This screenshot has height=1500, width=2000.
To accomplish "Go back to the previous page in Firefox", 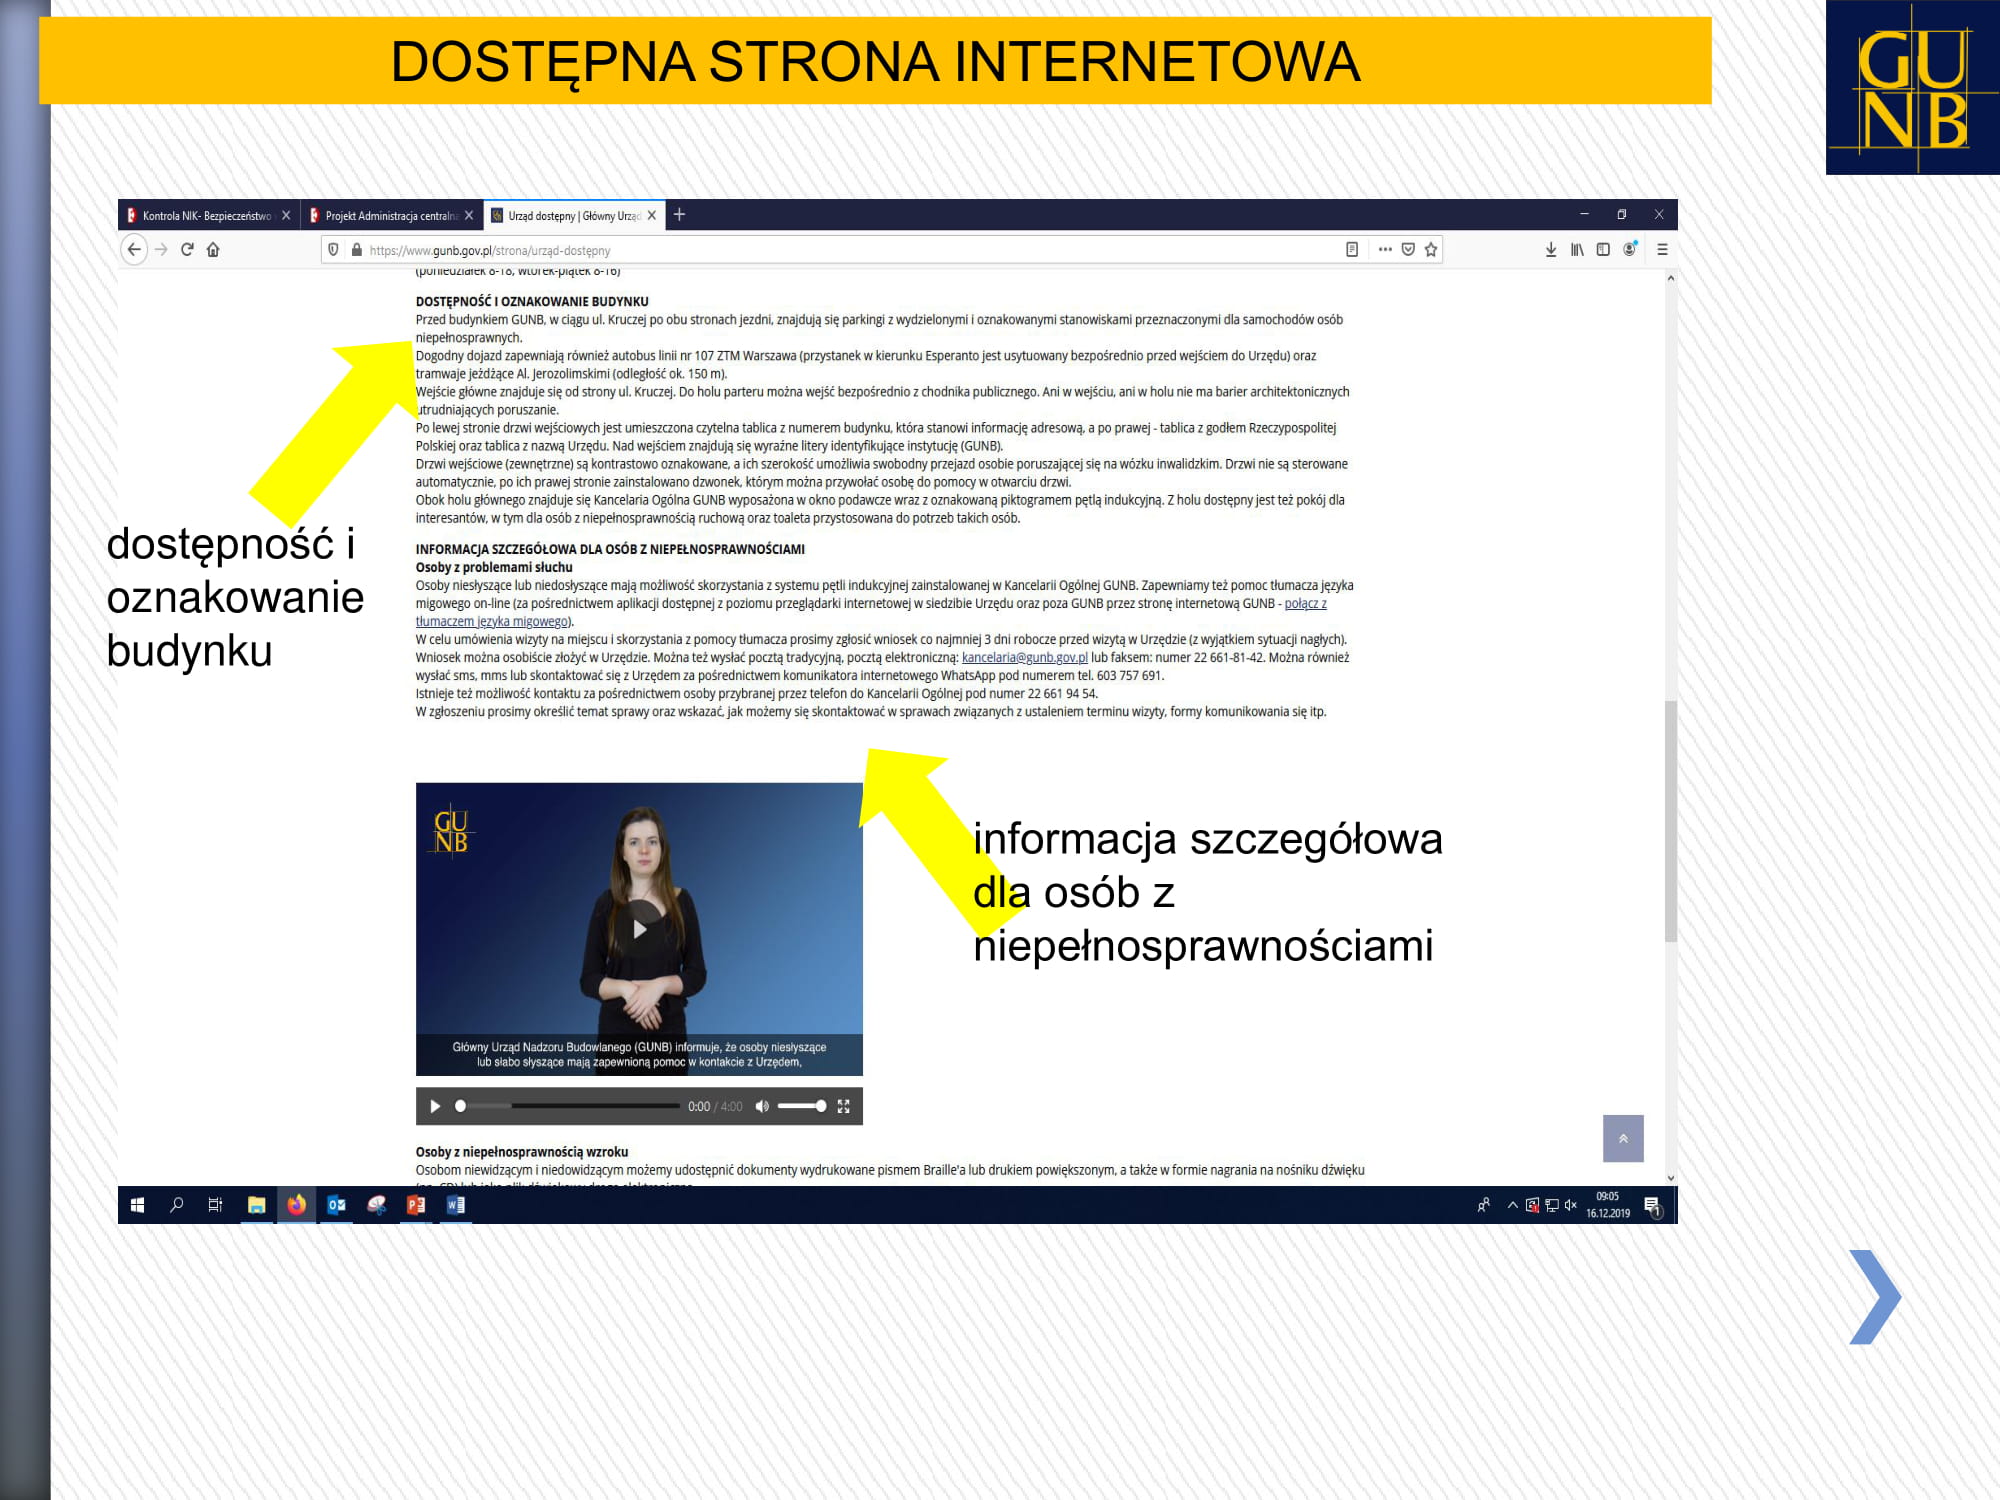I will pos(134,249).
